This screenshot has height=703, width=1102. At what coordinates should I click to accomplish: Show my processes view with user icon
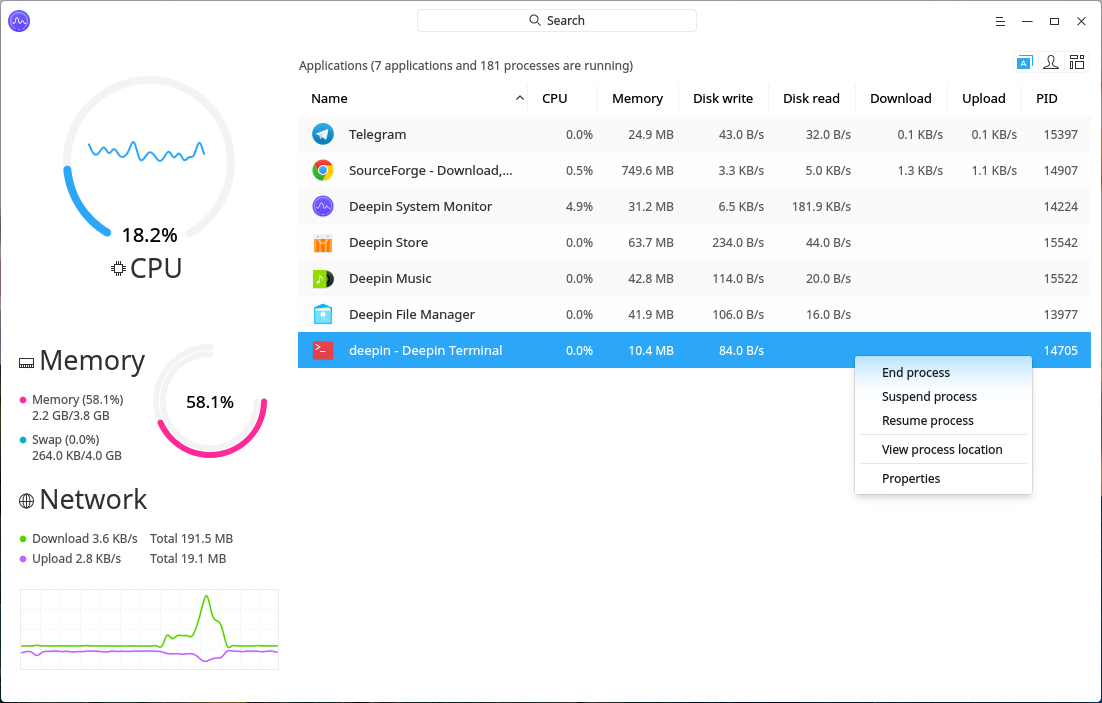[x=1051, y=63]
